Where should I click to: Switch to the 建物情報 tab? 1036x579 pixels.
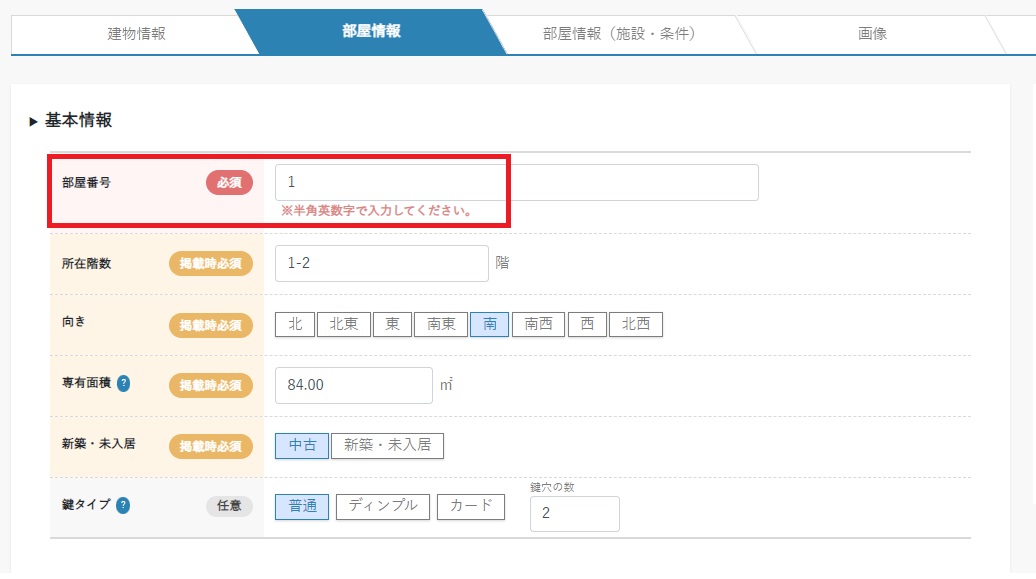tap(136, 33)
